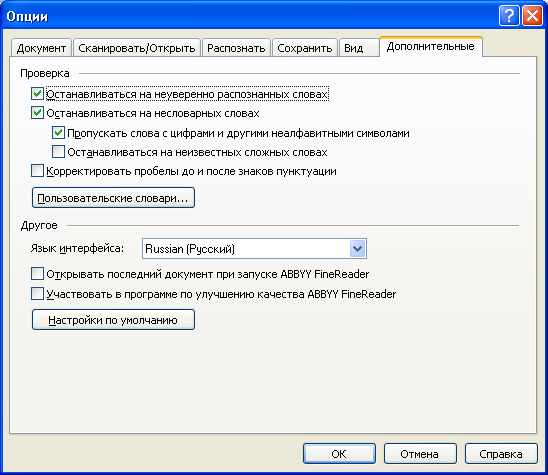Toggle Останавливаться на несловарных словах checkbox
The width and height of the screenshot is (548, 475).
tap(37, 113)
